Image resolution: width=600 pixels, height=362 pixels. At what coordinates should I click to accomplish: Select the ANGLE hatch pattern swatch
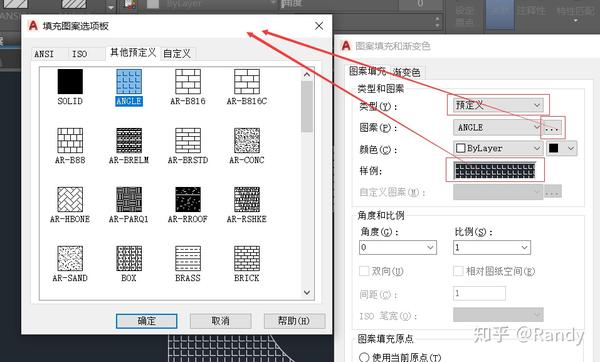coord(129,82)
